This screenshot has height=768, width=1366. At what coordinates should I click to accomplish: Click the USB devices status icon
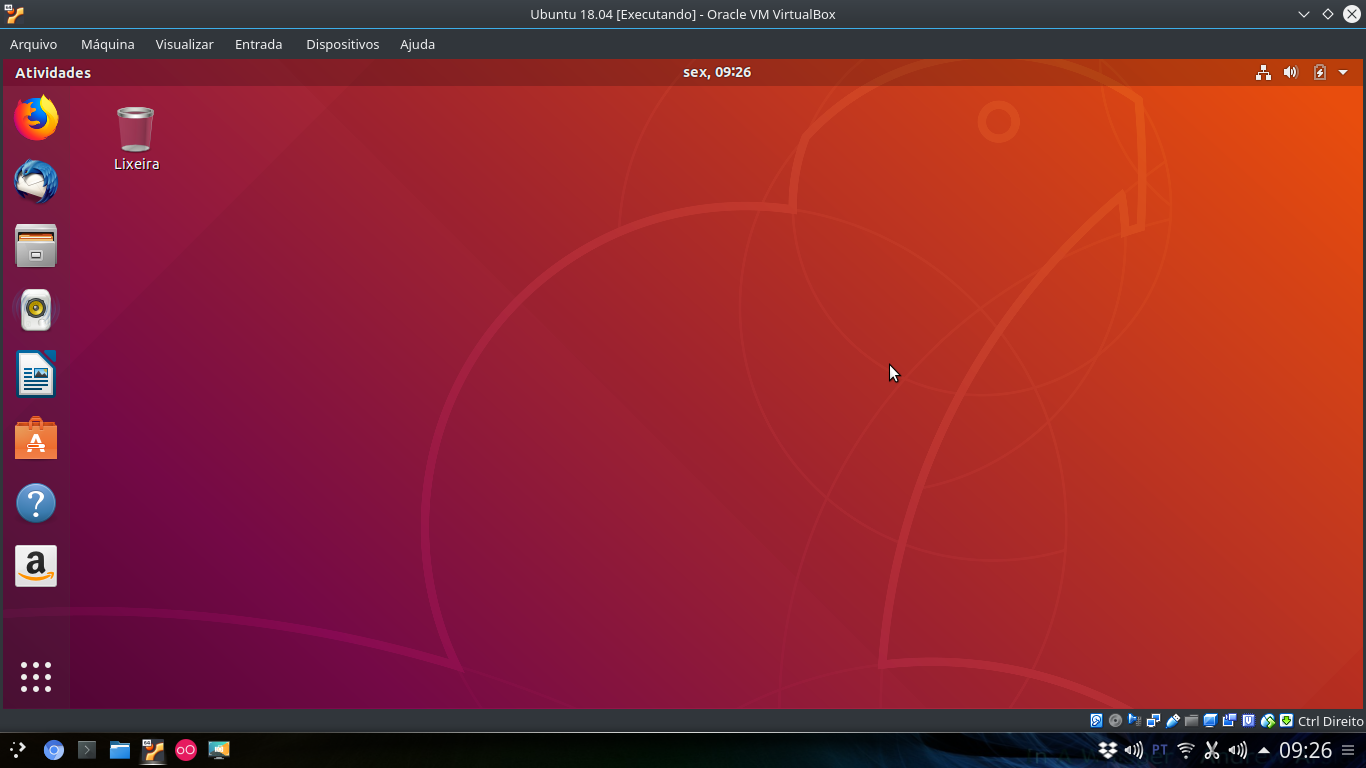1172,720
